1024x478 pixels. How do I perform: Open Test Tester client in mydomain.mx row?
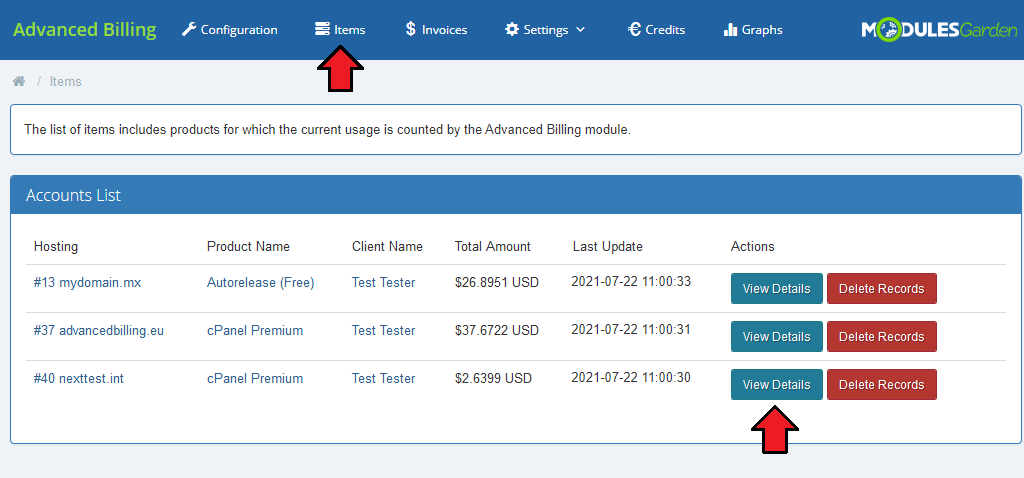click(383, 283)
